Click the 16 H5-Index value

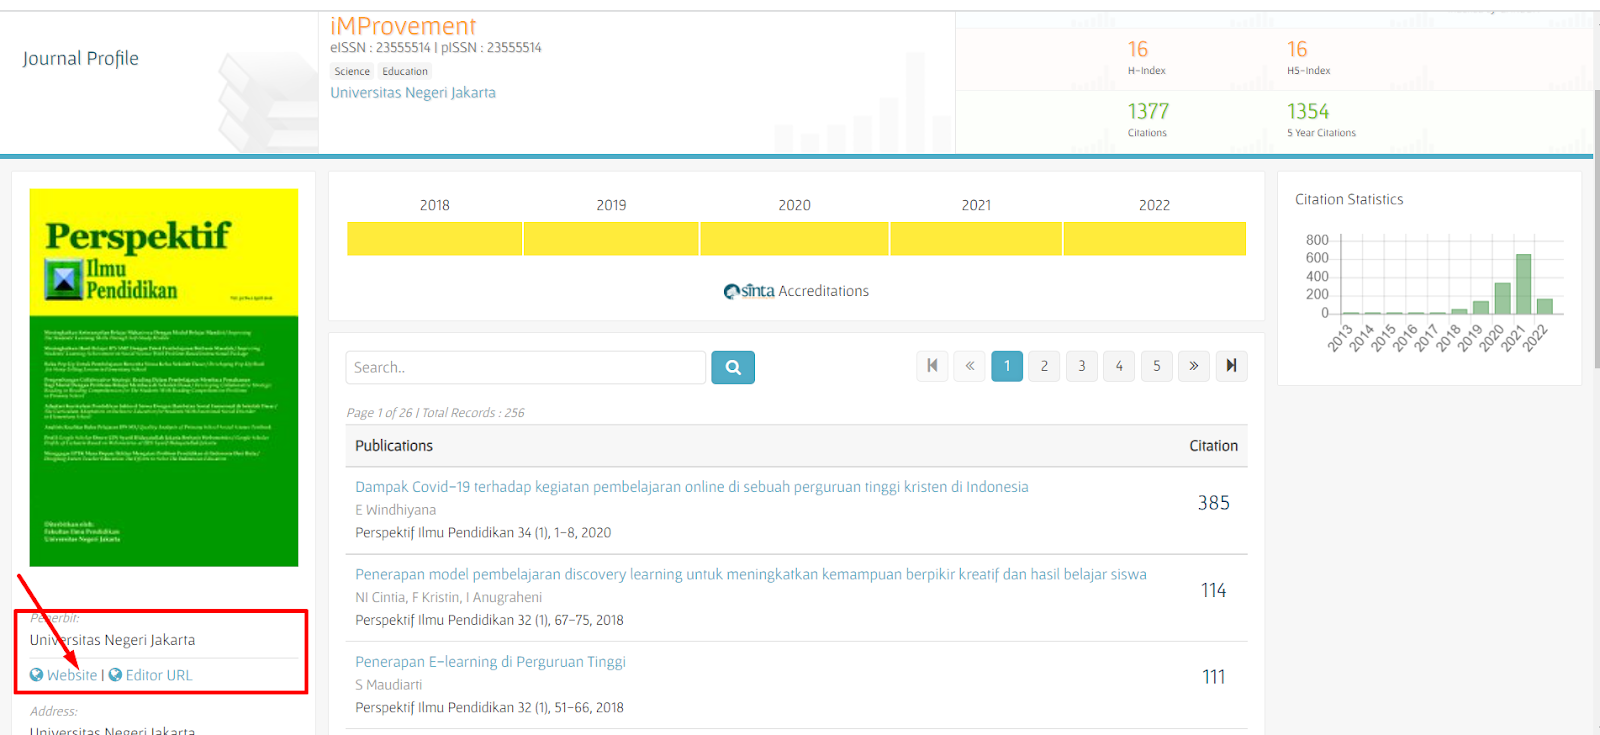pyautogui.click(x=1297, y=49)
